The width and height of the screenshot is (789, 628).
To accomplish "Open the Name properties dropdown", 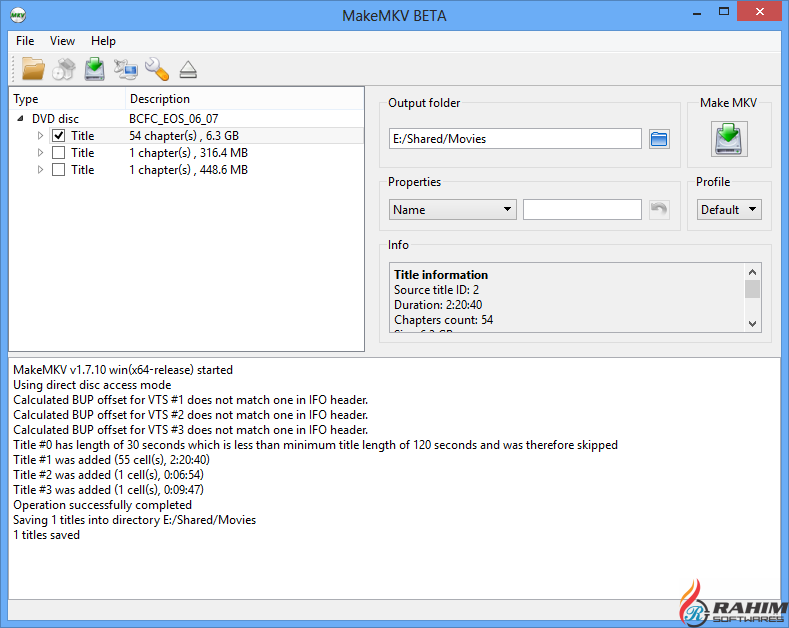I will [452, 209].
